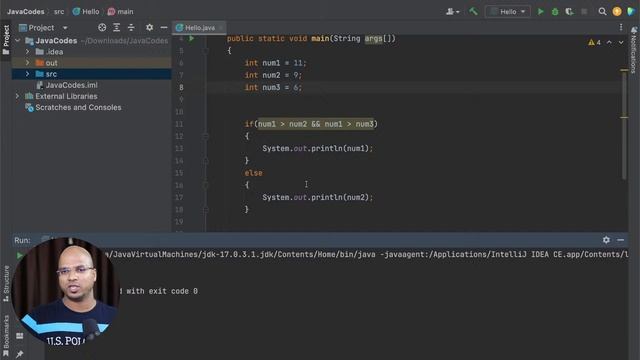Expand the .idea folder
This screenshot has height=360, width=640.
(27, 52)
